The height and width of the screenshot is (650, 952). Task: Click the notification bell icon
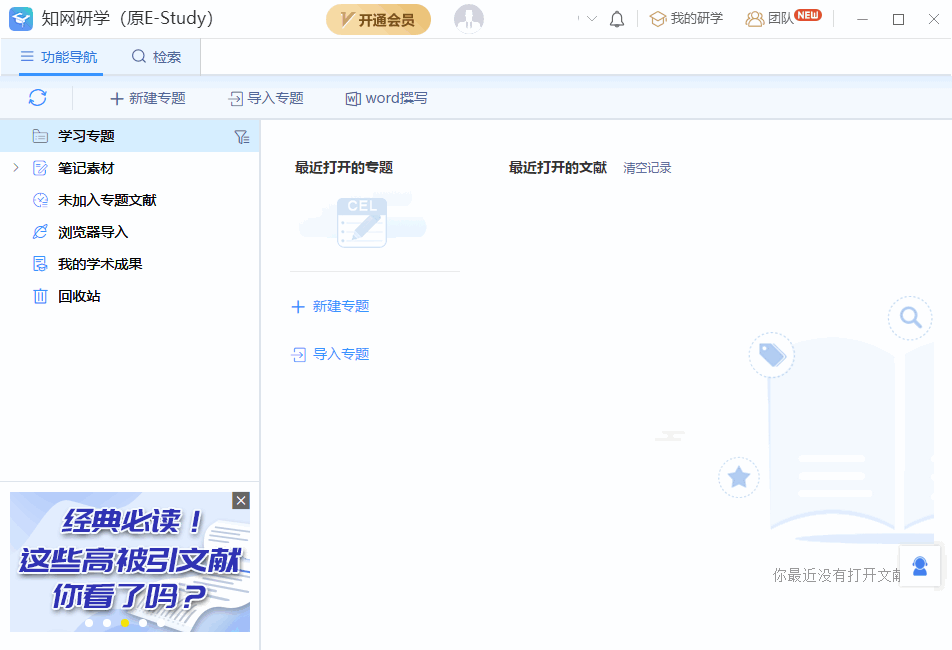click(617, 17)
